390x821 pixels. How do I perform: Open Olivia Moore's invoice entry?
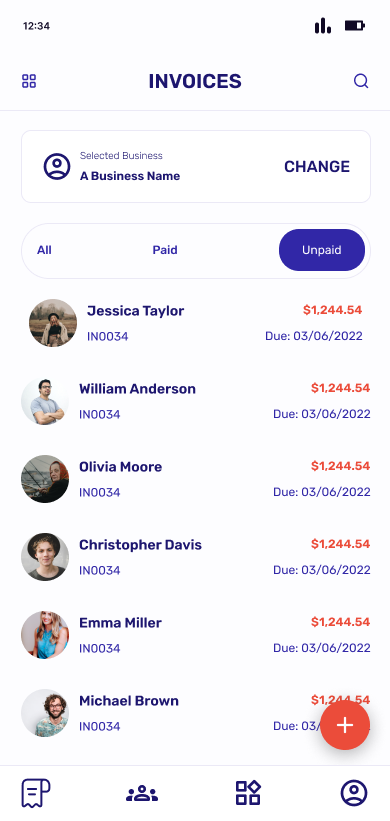(x=195, y=479)
